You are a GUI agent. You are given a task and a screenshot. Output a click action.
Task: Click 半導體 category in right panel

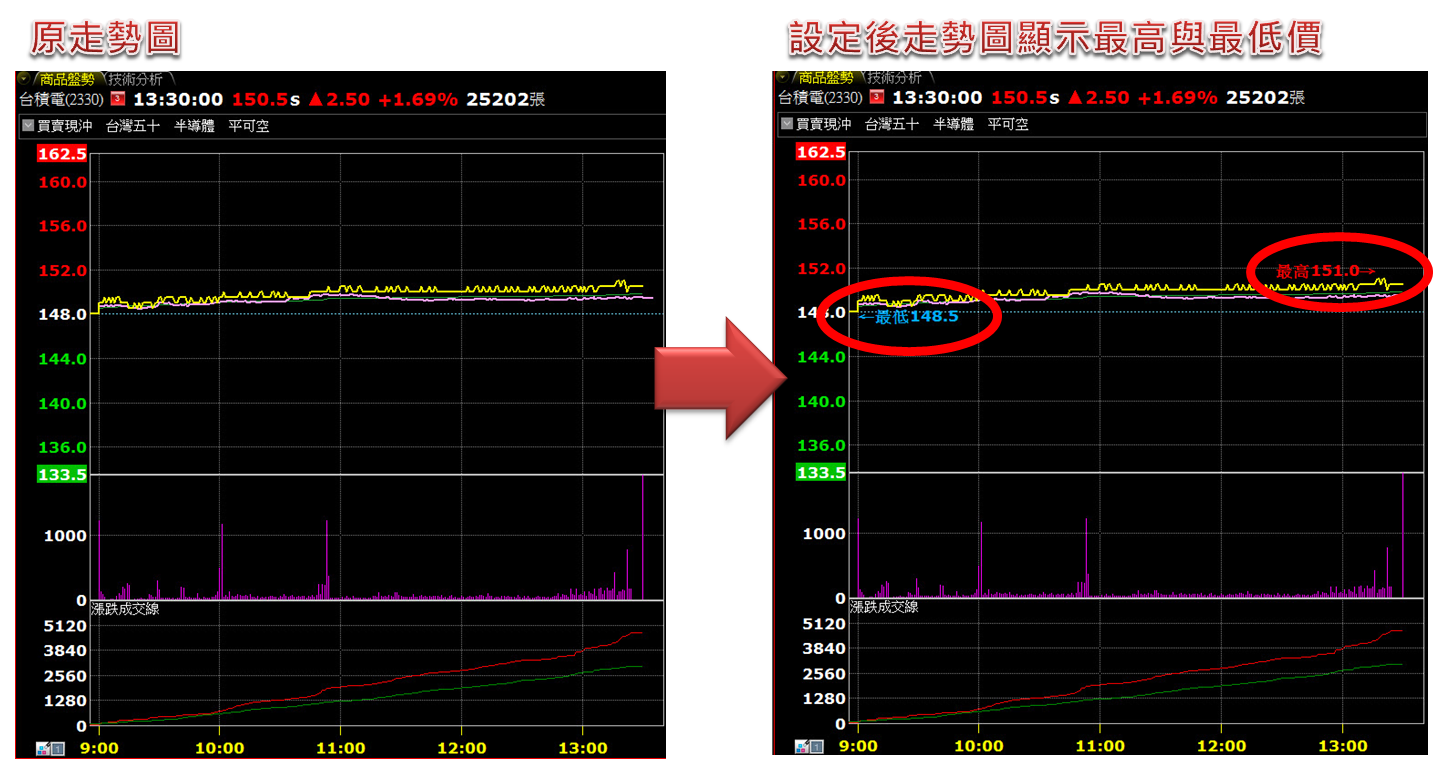tap(953, 125)
